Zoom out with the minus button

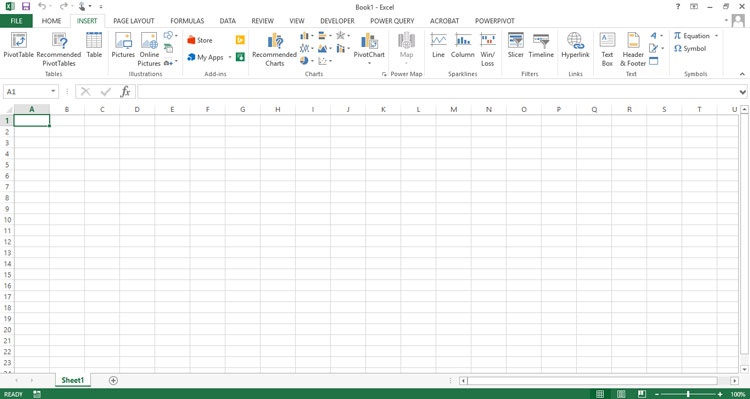click(x=657, y=394)
